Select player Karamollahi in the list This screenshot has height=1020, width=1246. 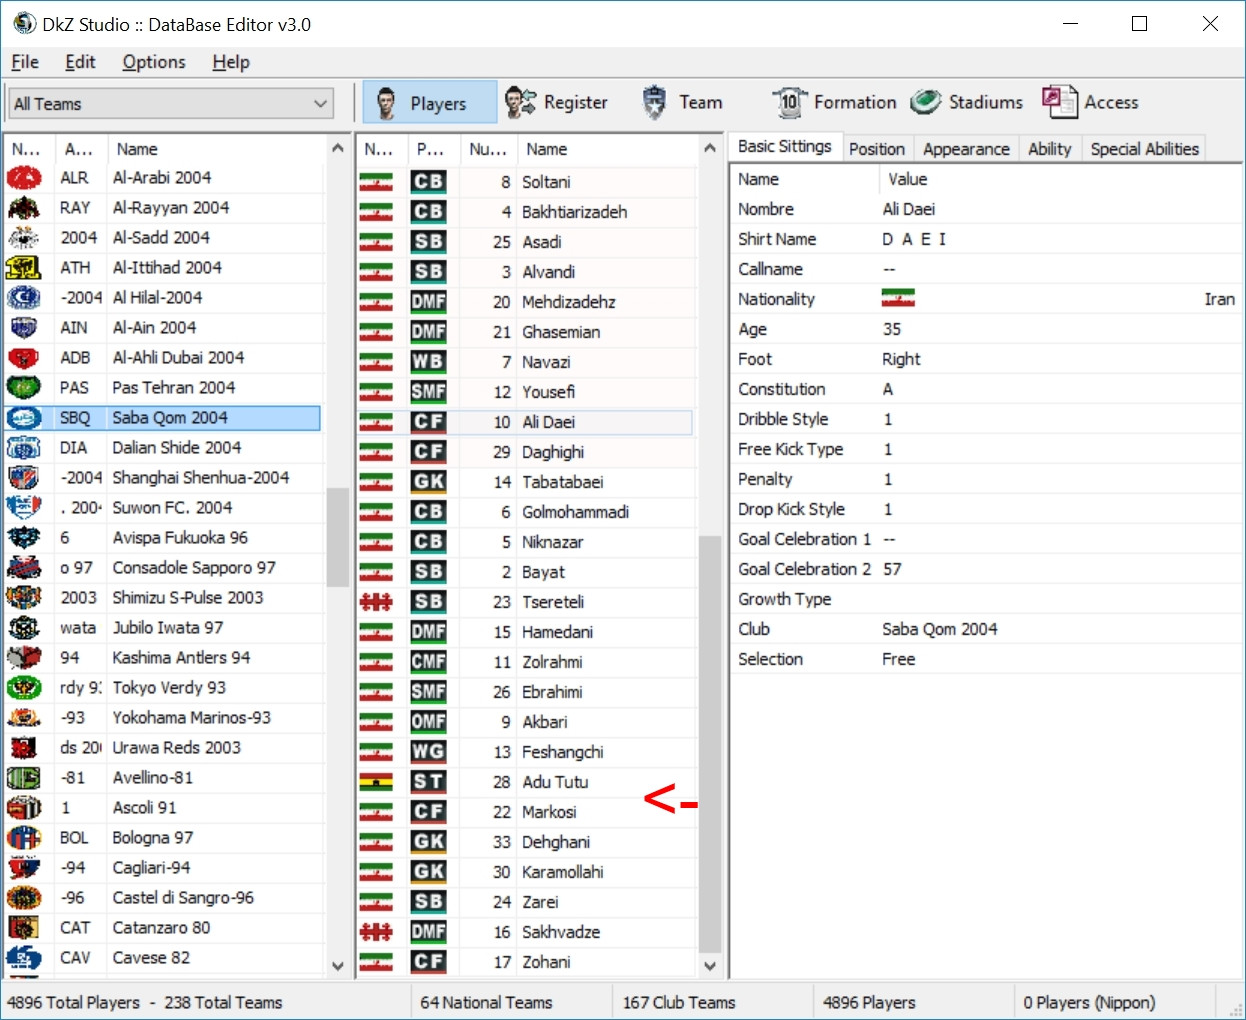coord(526,872)
